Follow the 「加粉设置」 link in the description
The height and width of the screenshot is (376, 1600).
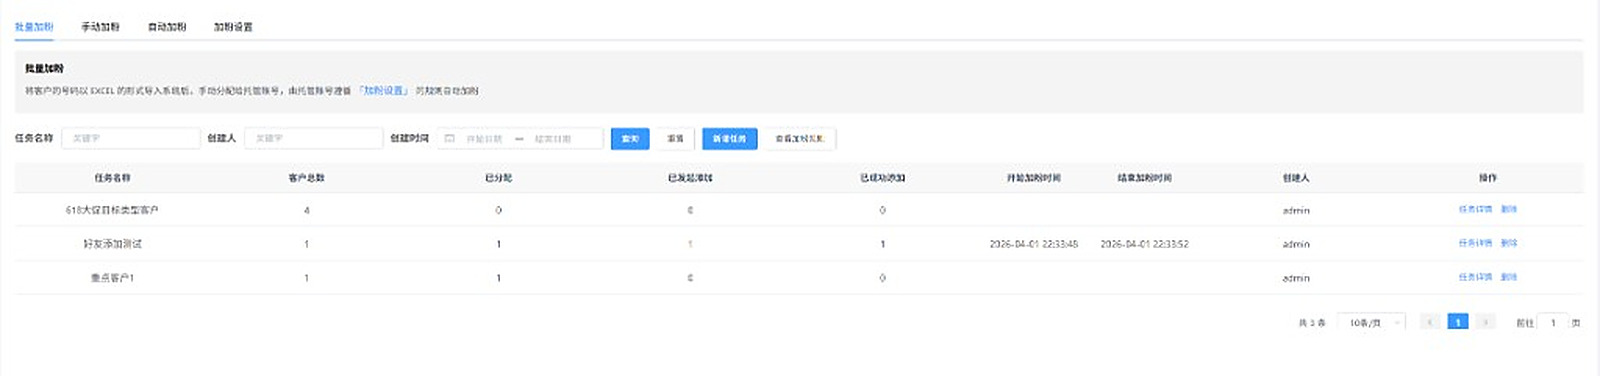coord(384,90)
